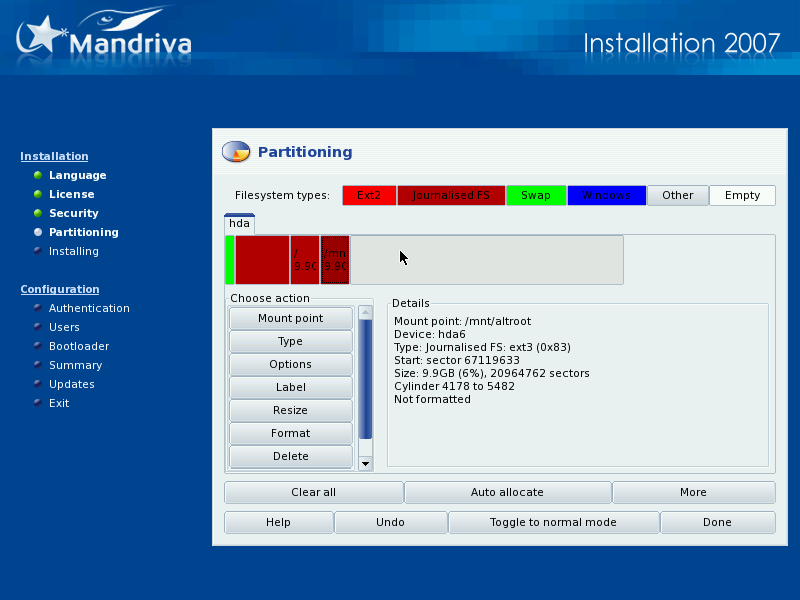Change the partition Type
The image size is (800, 600).
coord(291,341)
